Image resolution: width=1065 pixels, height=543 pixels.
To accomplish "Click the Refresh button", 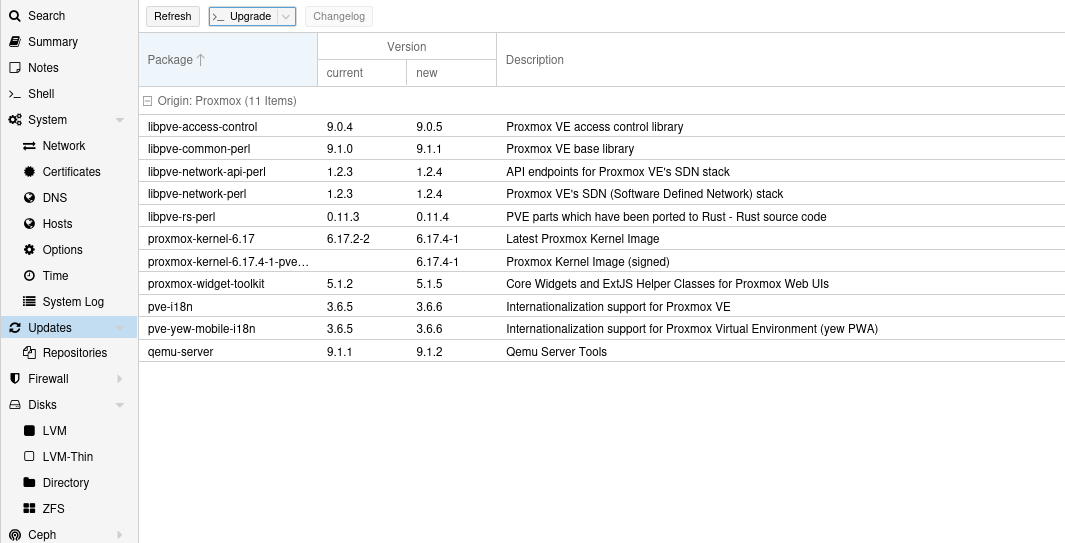I will [172, 16].
